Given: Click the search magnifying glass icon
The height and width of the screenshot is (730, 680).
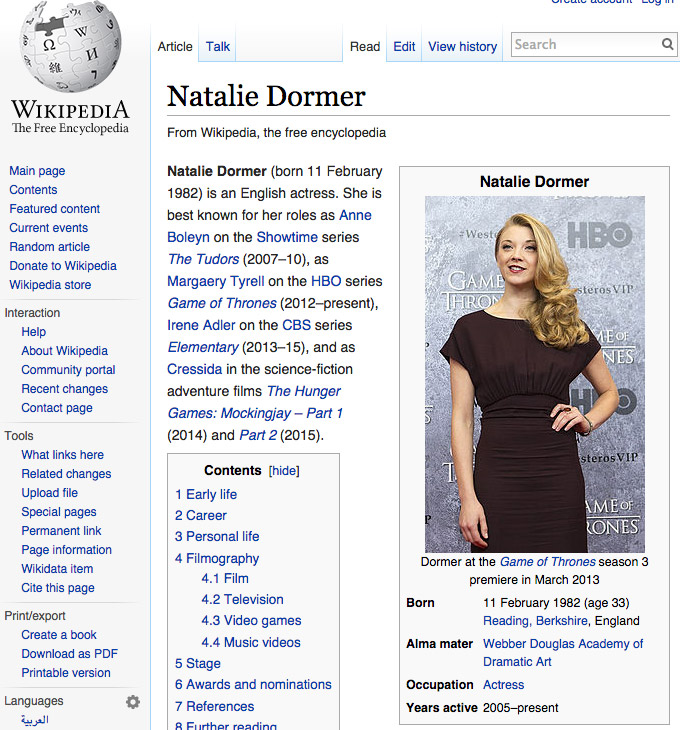Looking at the screenshot, I should click(667, 44).
